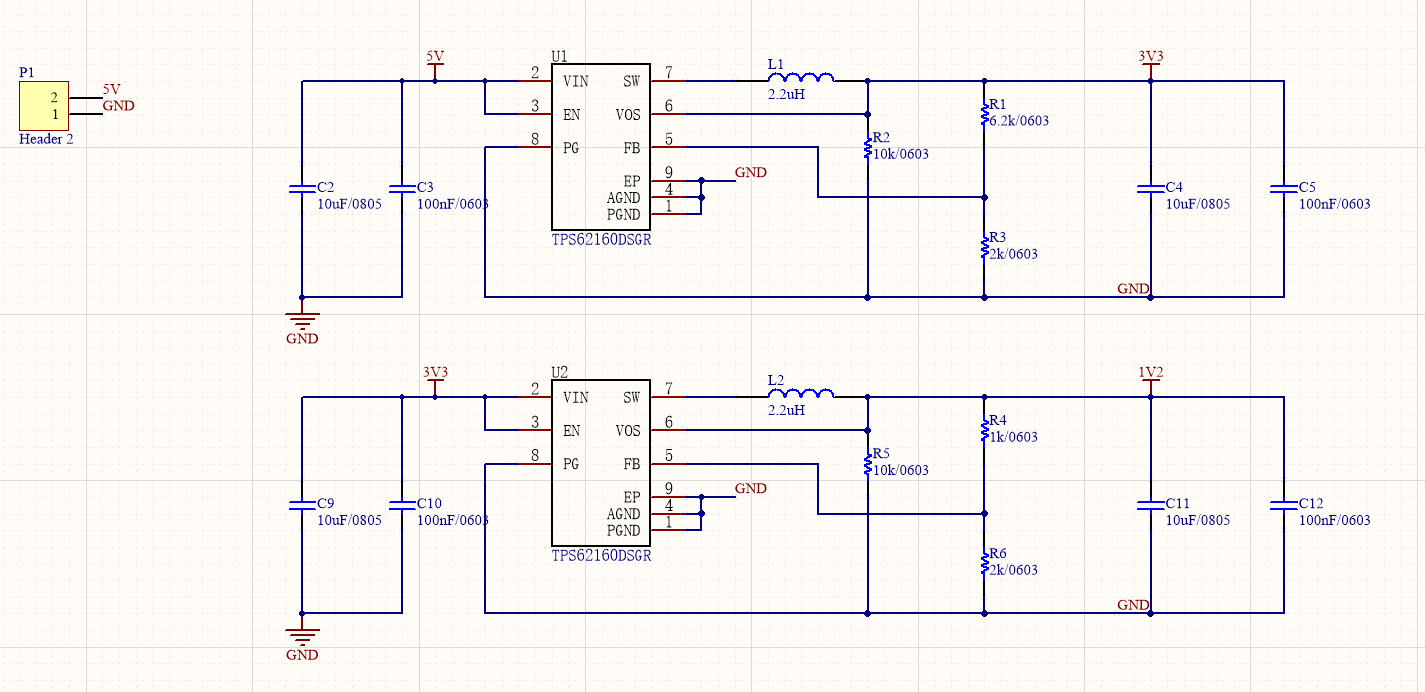Click the "1k/0603" value of R4
This screenshot has width=1425, height=692.
point(1013,437)
